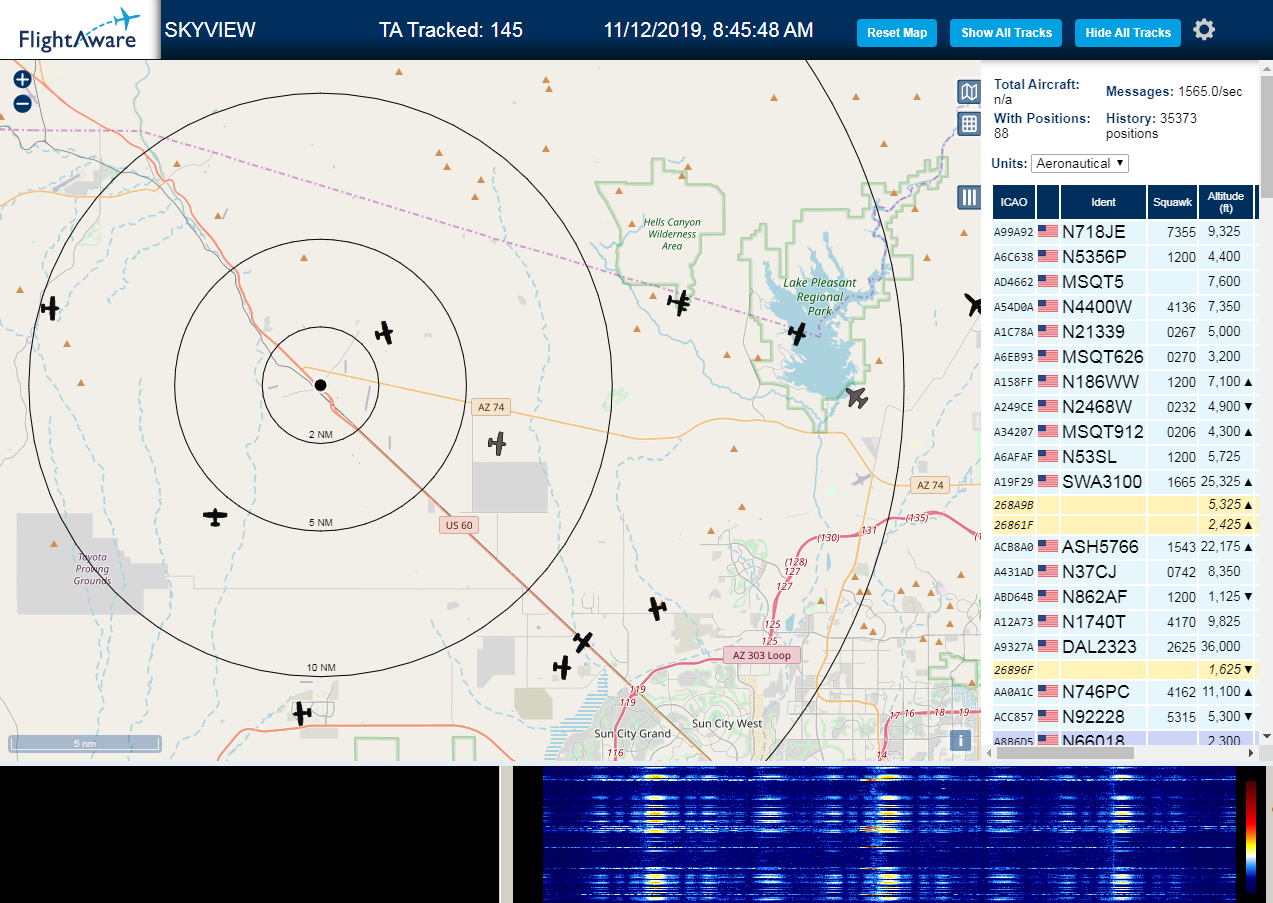Screen dimensions: 1273x903
Task: Select aircraft at bottom below 10 NM label
Action: coord(302,713)
